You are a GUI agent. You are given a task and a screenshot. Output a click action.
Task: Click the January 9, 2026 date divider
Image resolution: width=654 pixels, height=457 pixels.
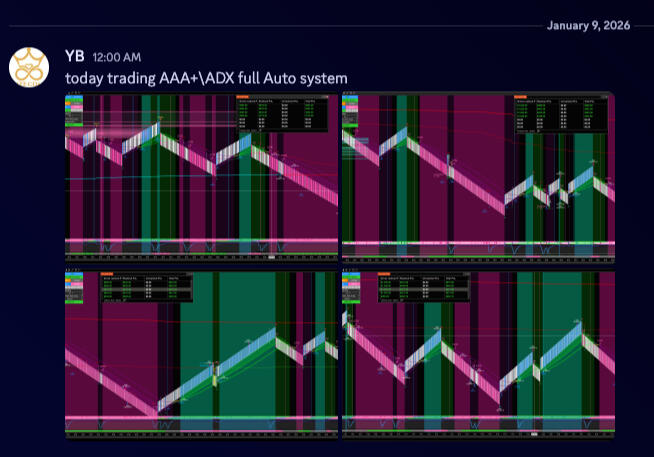click(x=588, y=25)
